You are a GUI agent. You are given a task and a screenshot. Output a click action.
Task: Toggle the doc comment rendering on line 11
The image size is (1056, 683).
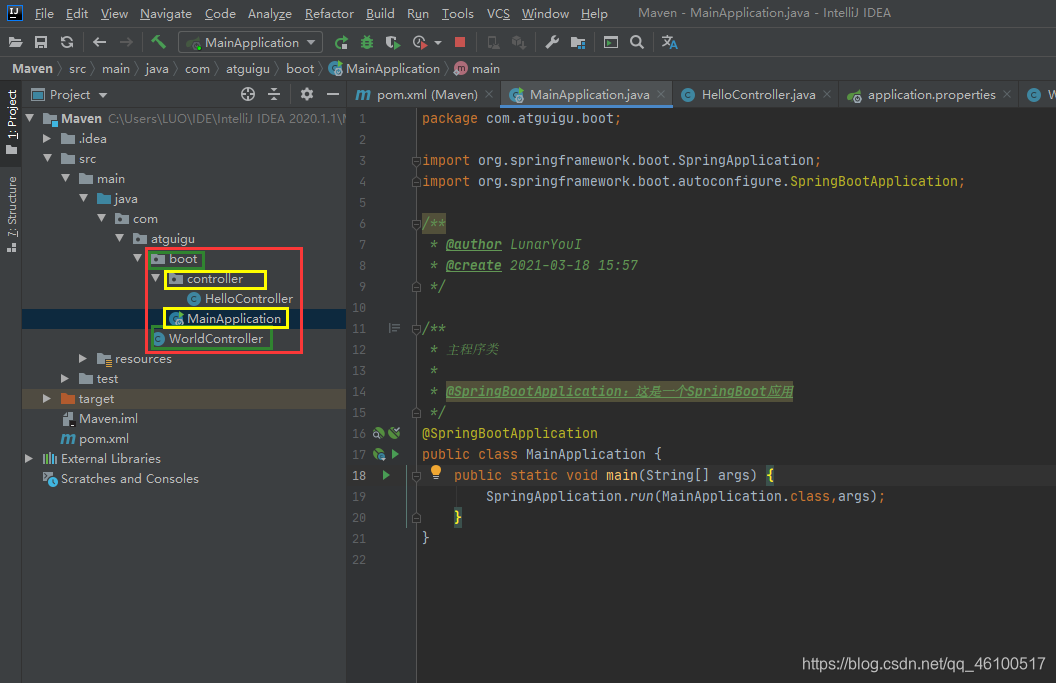(395, 328)
